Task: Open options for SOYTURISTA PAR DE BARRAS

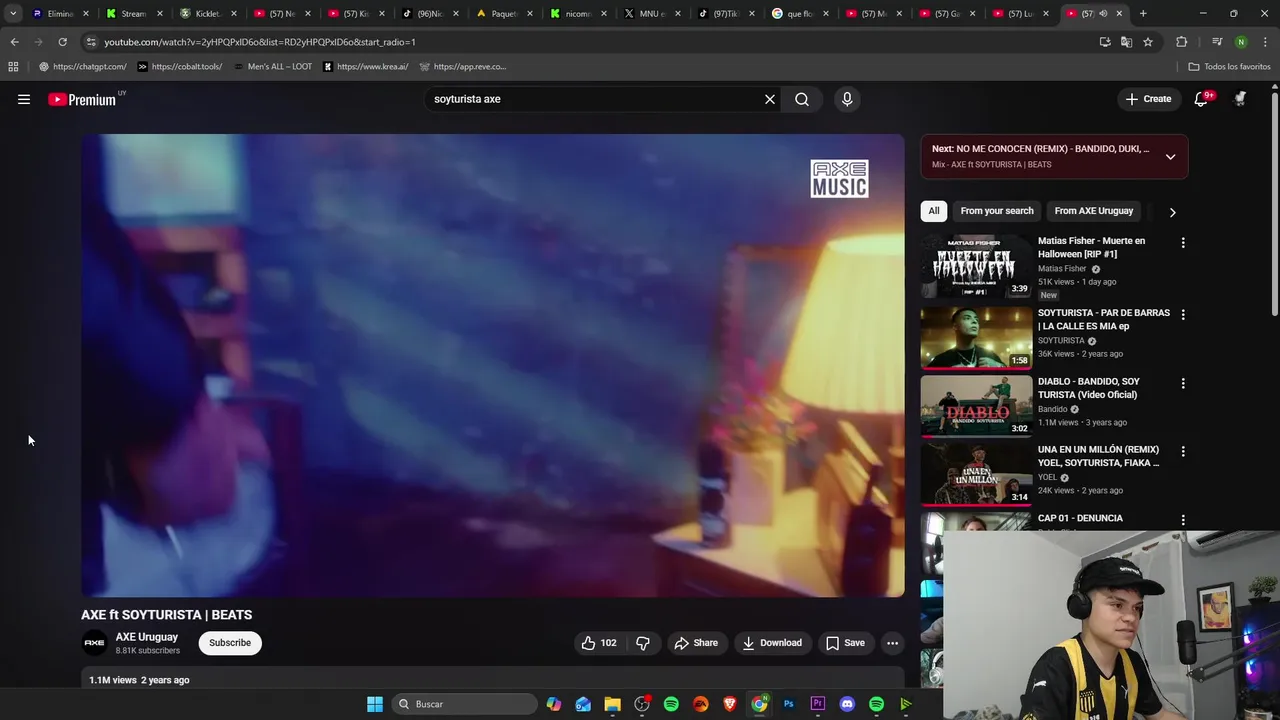Action: pos(1183,315)
